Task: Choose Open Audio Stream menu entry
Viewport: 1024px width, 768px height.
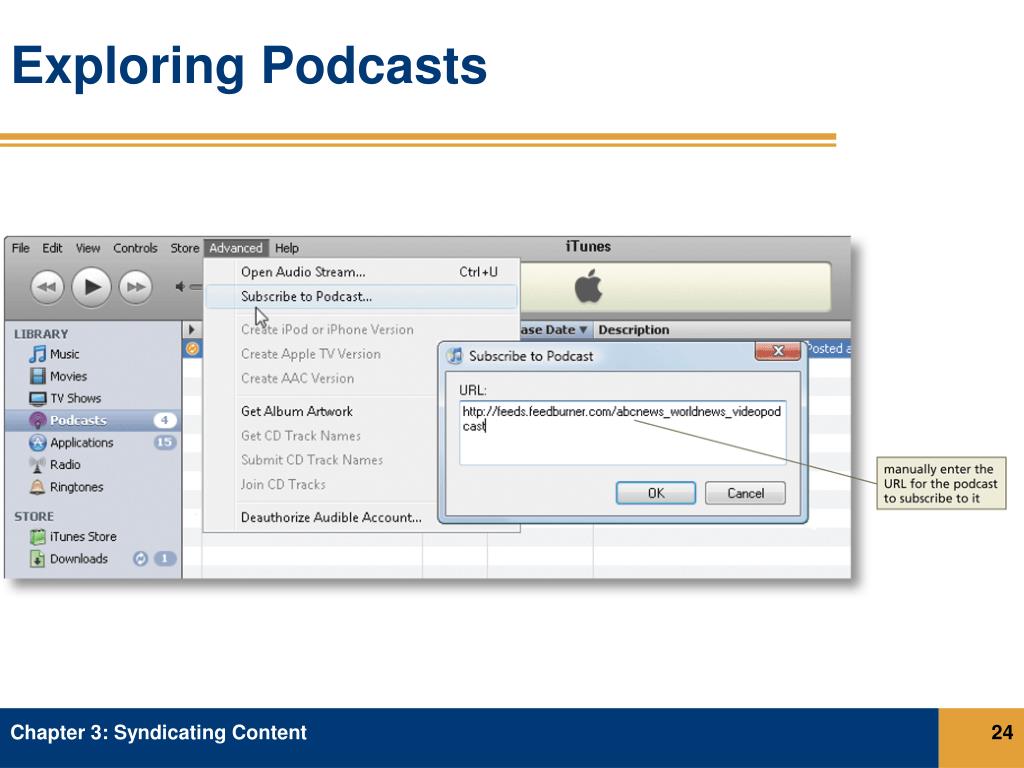Action: coord(362,272)
